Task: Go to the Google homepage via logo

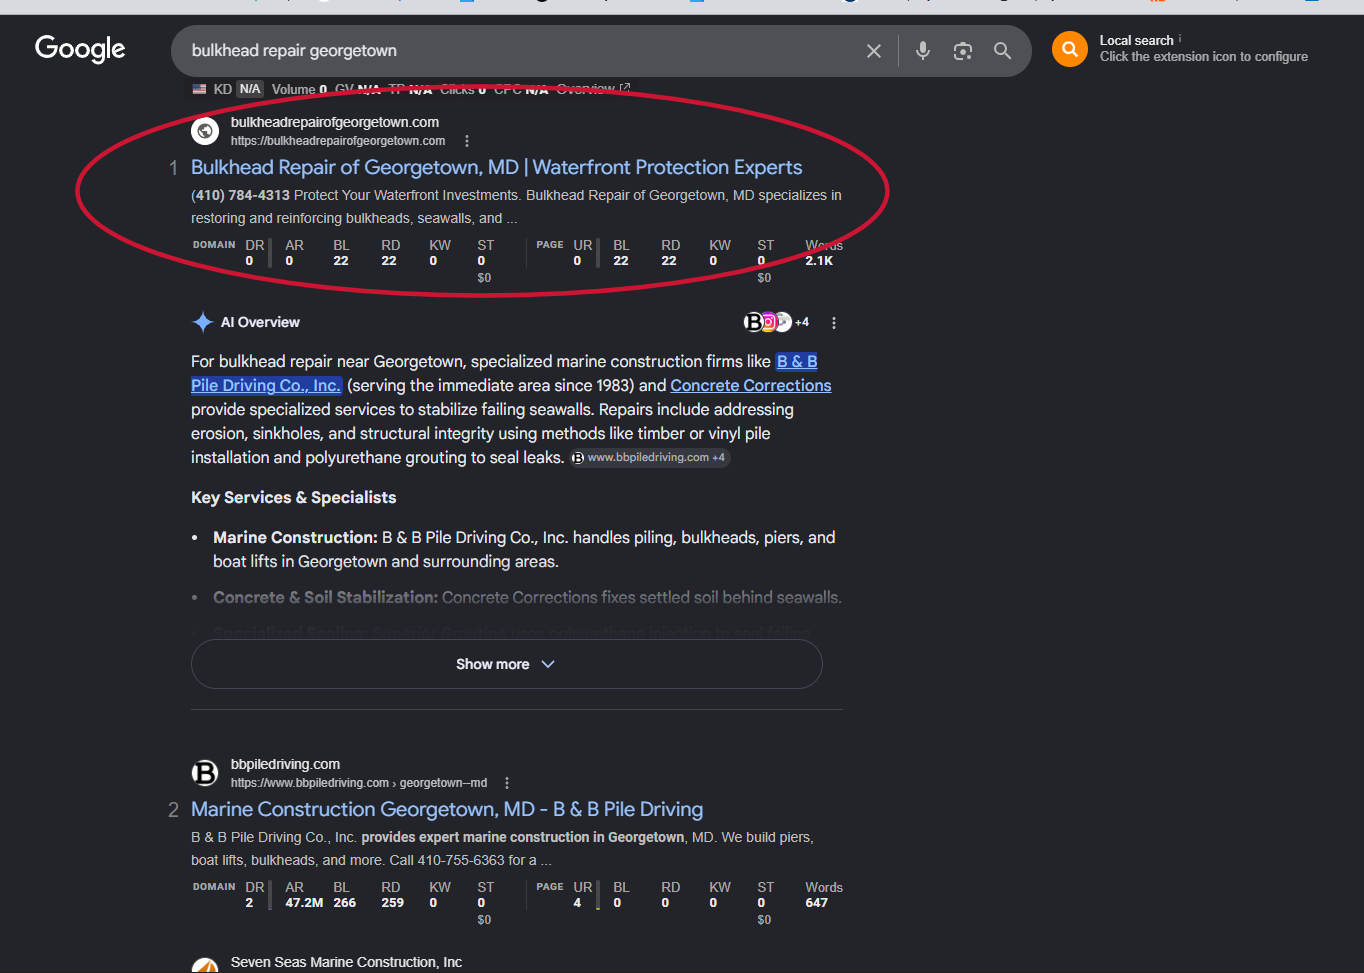Action: 80,49
